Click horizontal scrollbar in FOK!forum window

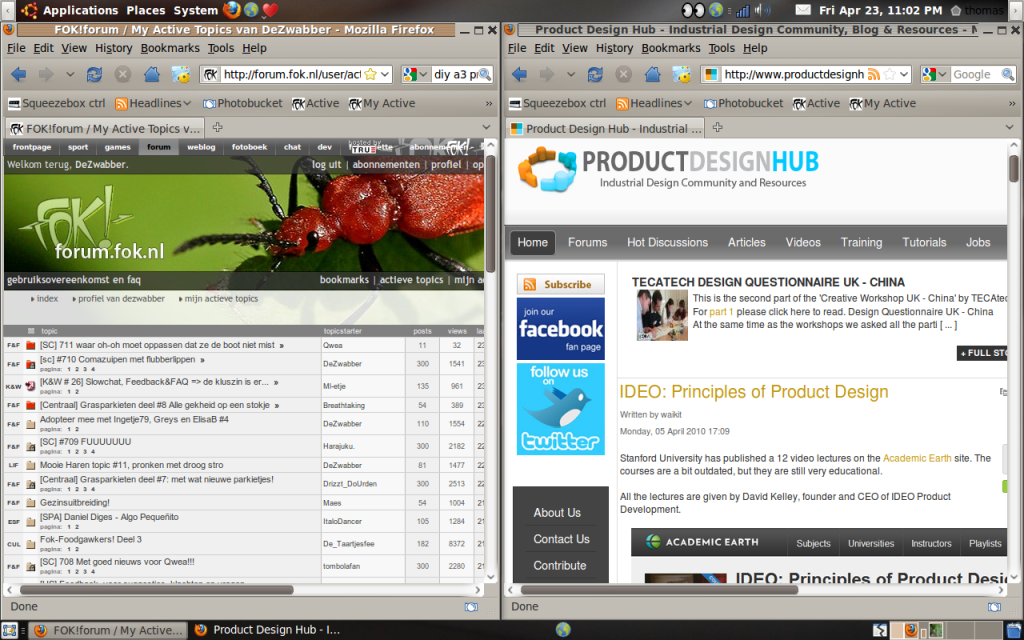(157, 590)
